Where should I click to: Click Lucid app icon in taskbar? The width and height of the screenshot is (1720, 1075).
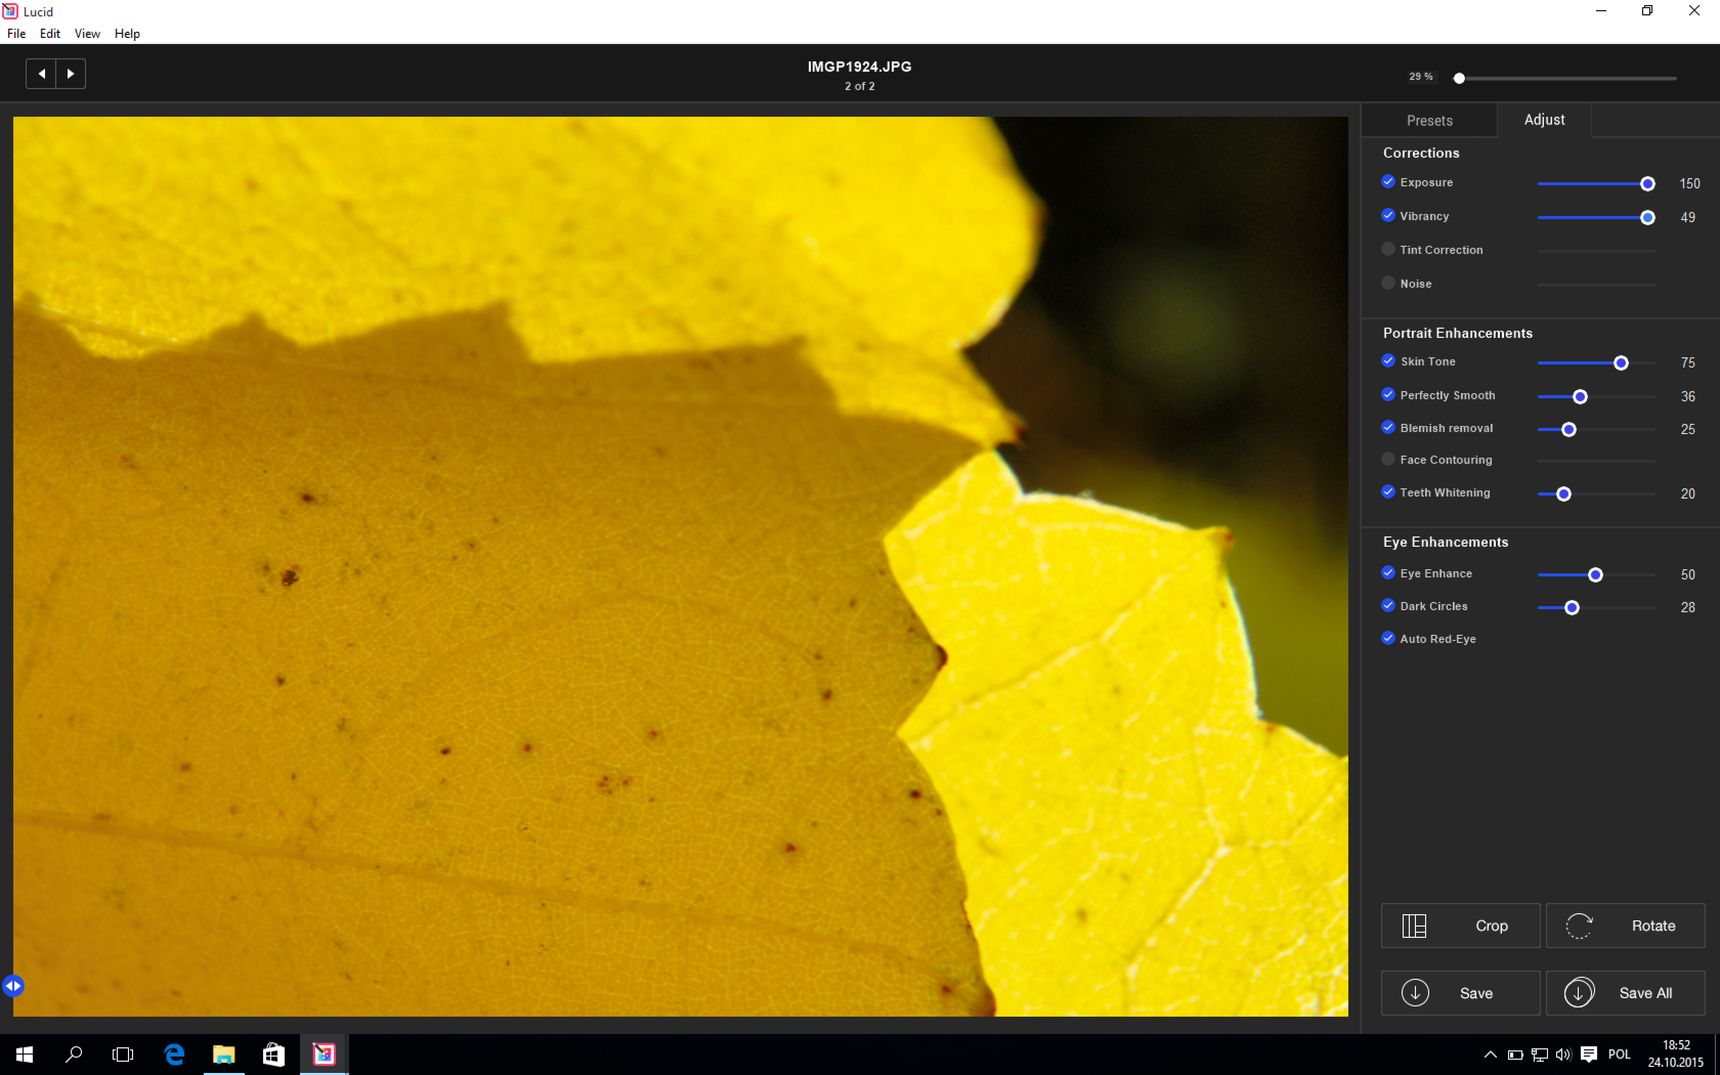pyautogui.click(x=324, y=1054)
